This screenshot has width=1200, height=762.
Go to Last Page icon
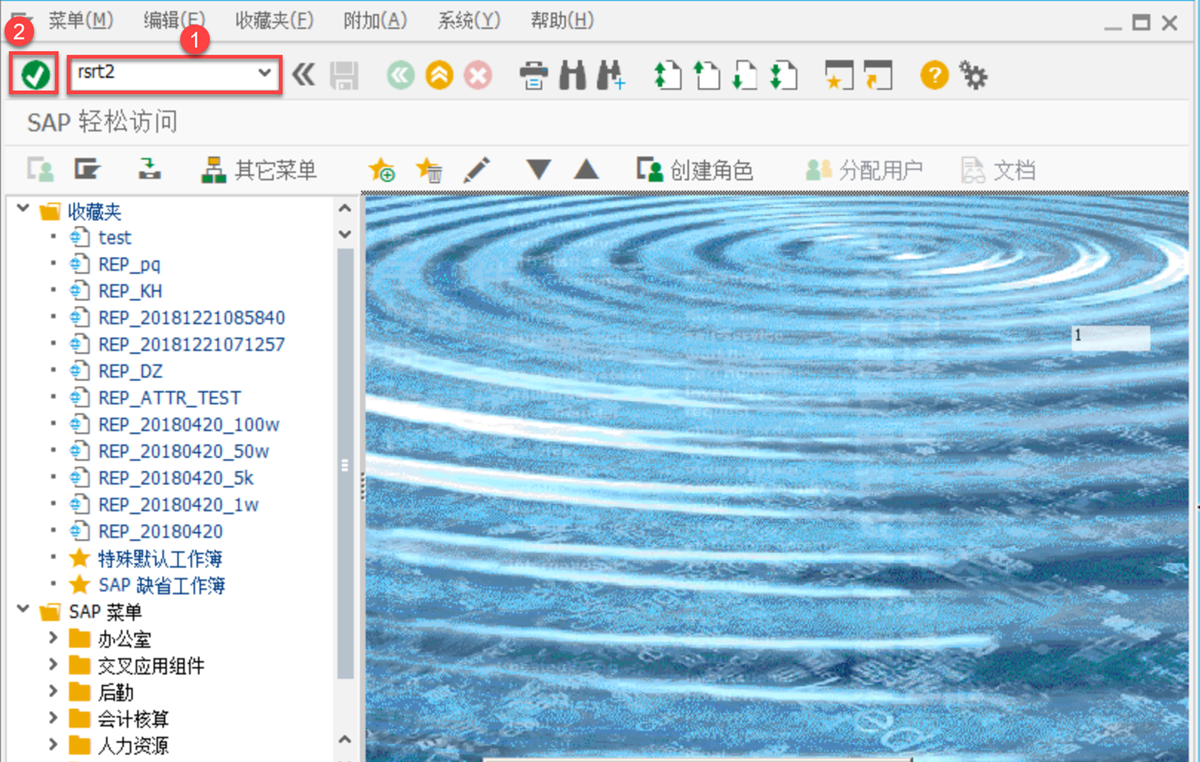click(783, 76)
